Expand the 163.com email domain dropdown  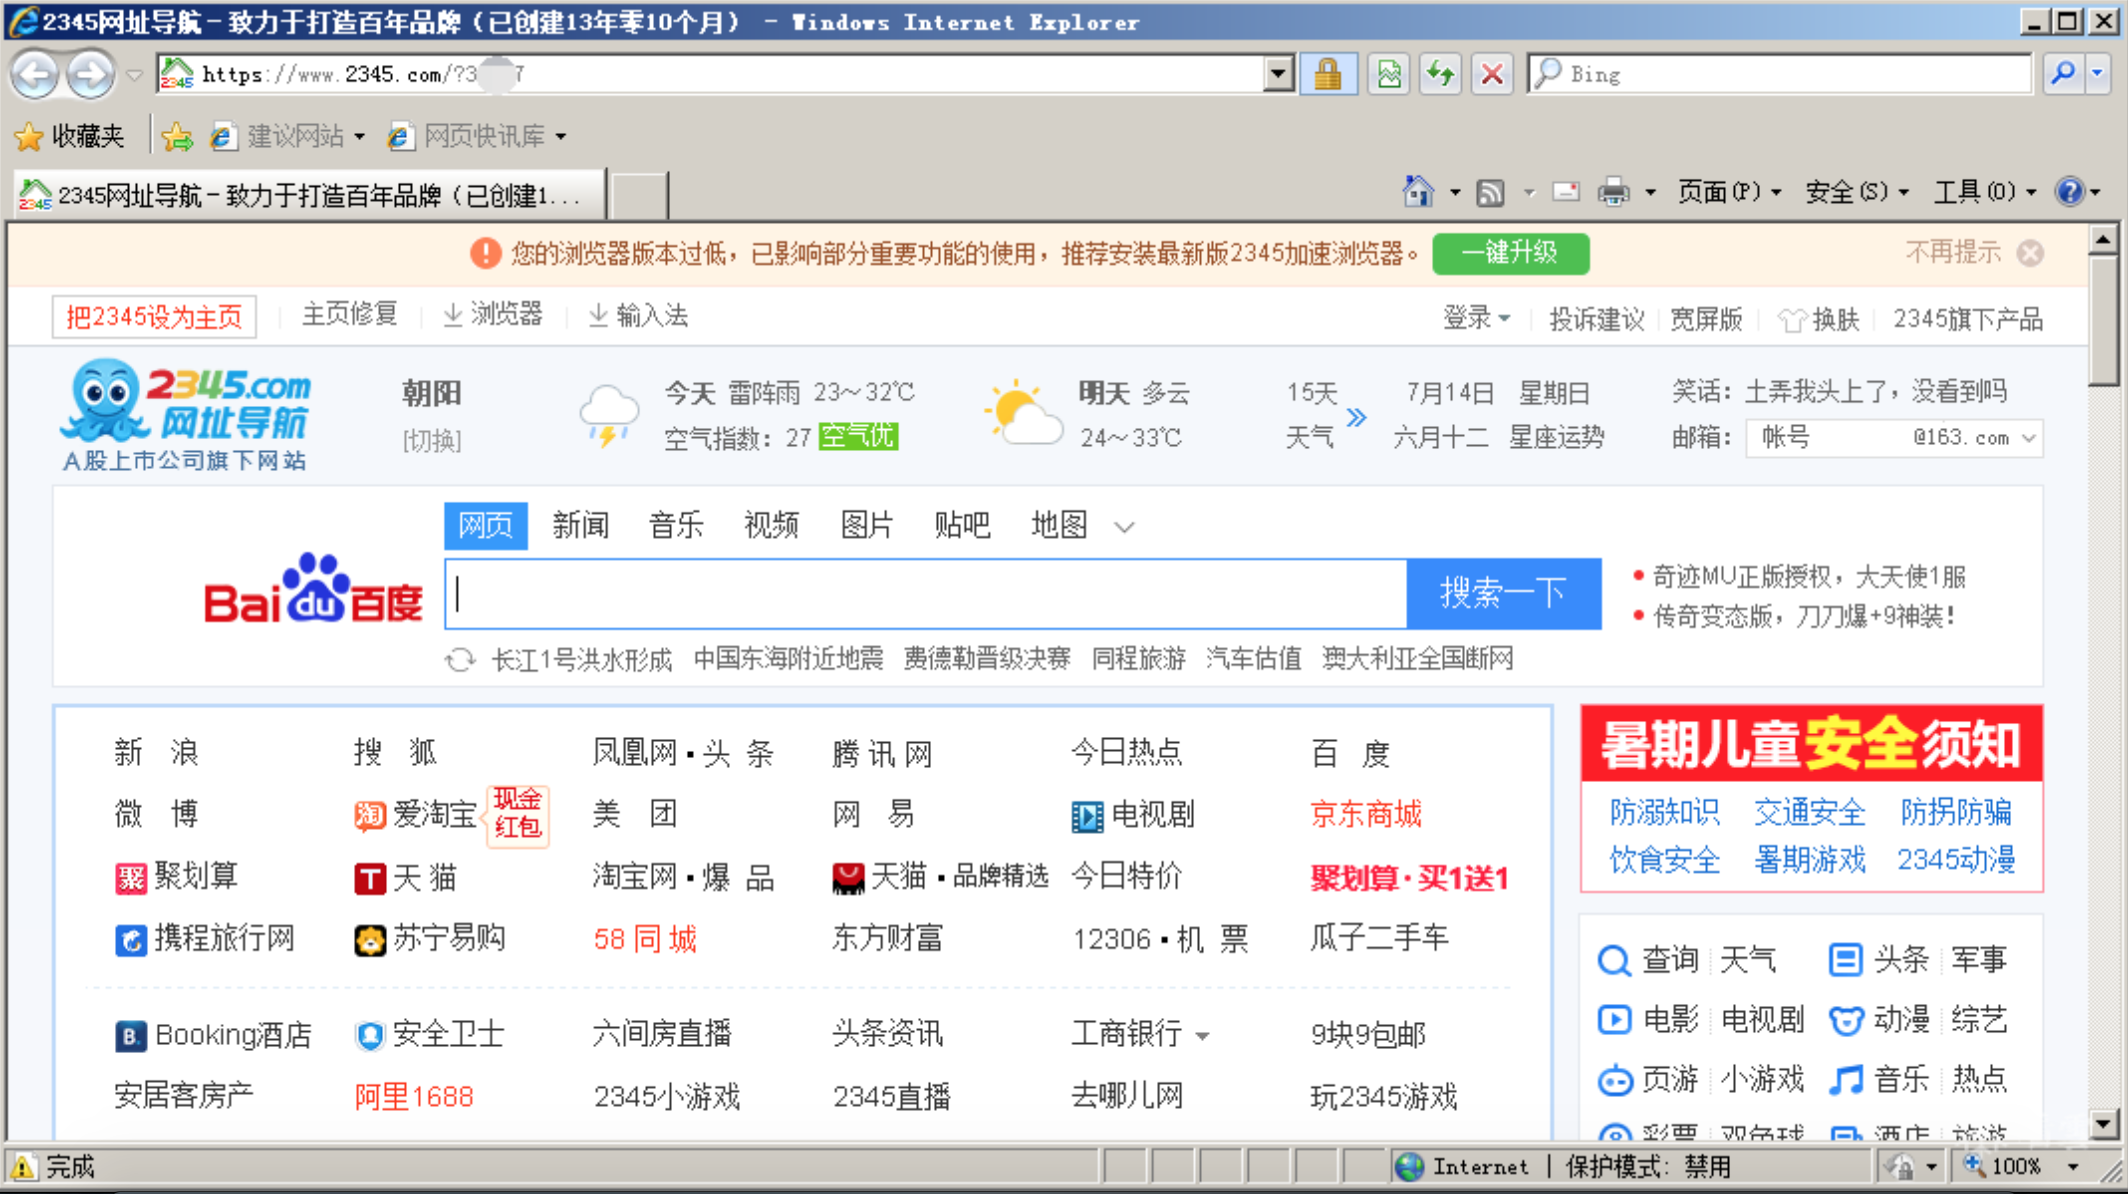tap(2029, 438)
